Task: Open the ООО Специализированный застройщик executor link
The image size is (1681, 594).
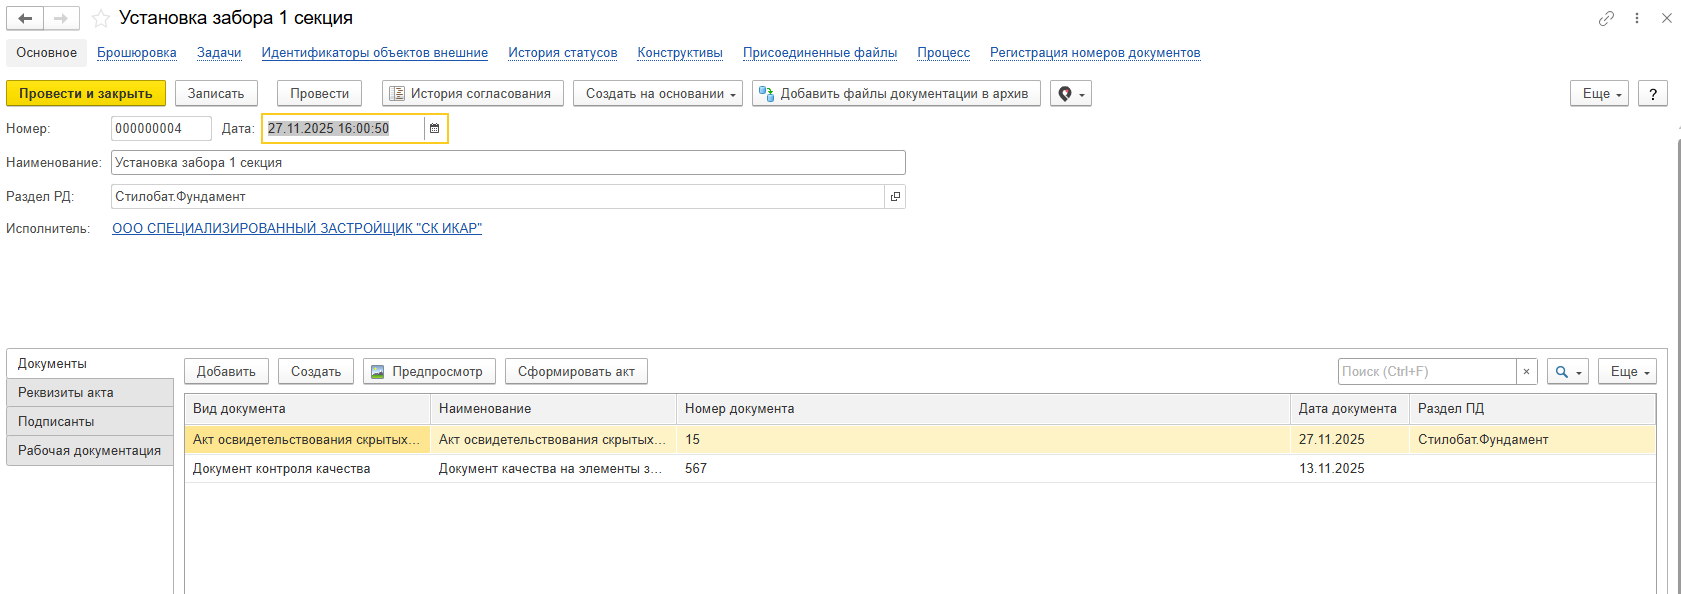Action: point(297,229)
